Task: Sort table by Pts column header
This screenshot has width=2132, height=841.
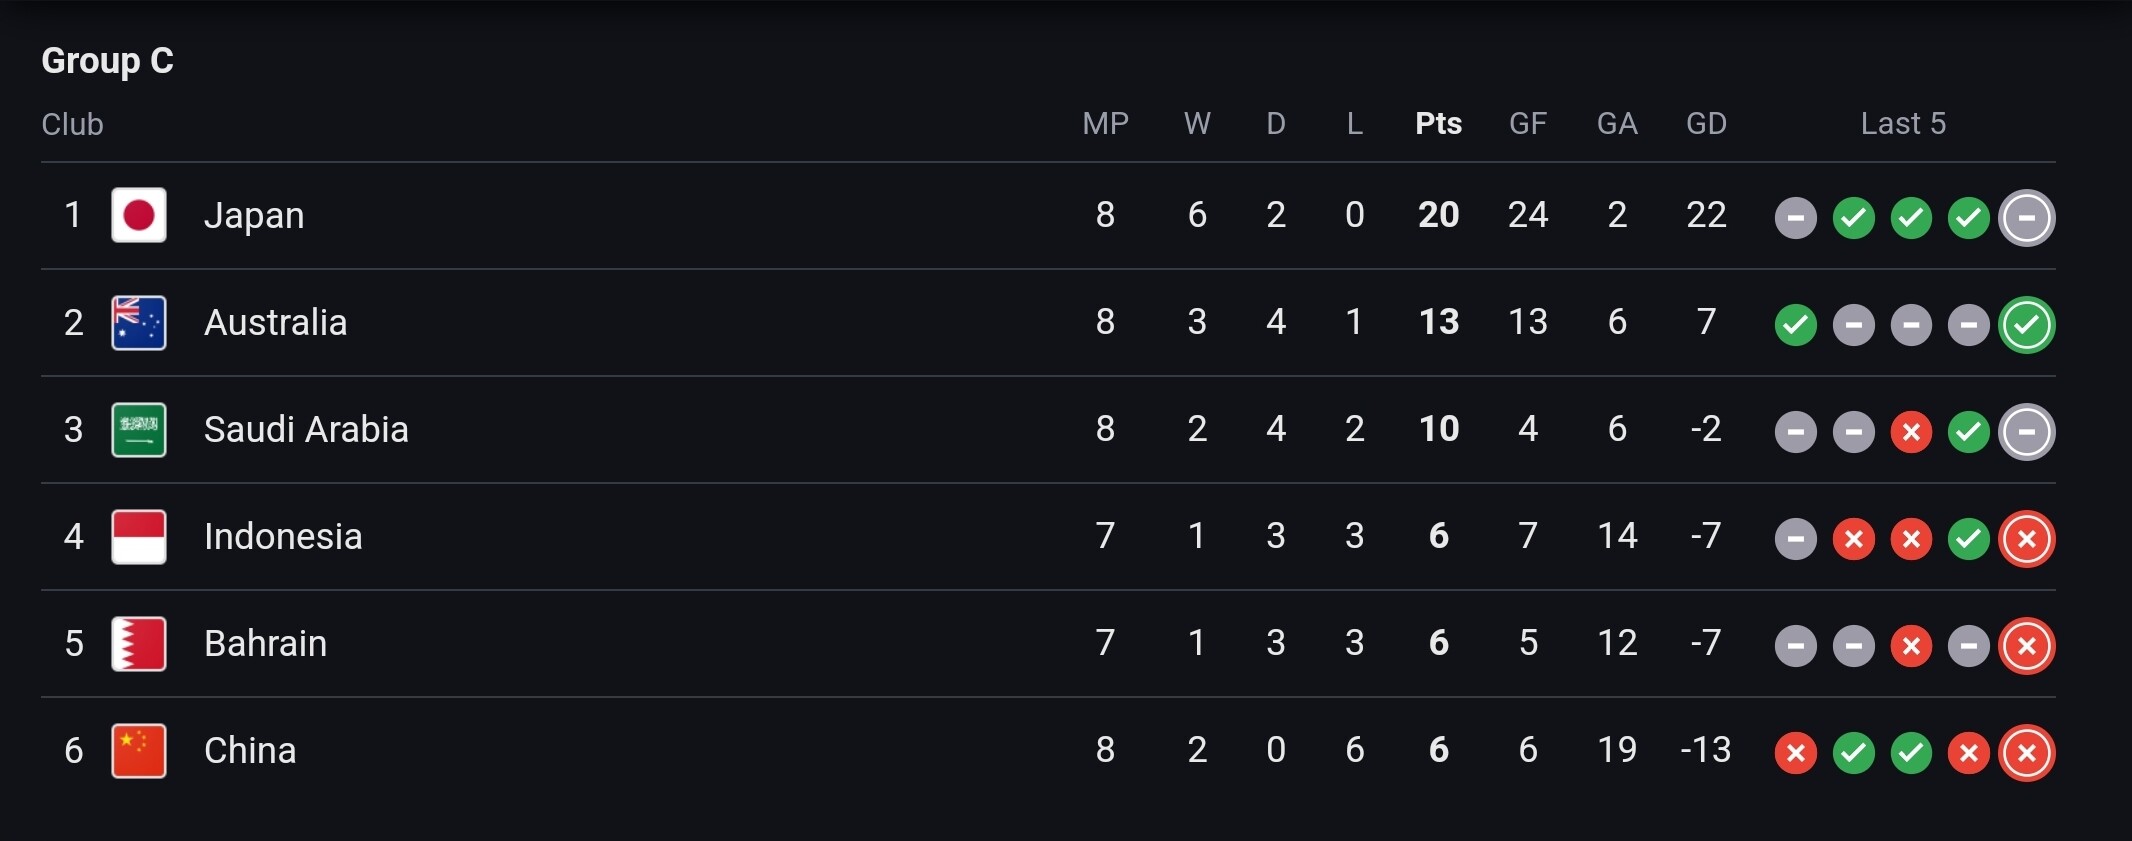Action: coord(1439,123)
